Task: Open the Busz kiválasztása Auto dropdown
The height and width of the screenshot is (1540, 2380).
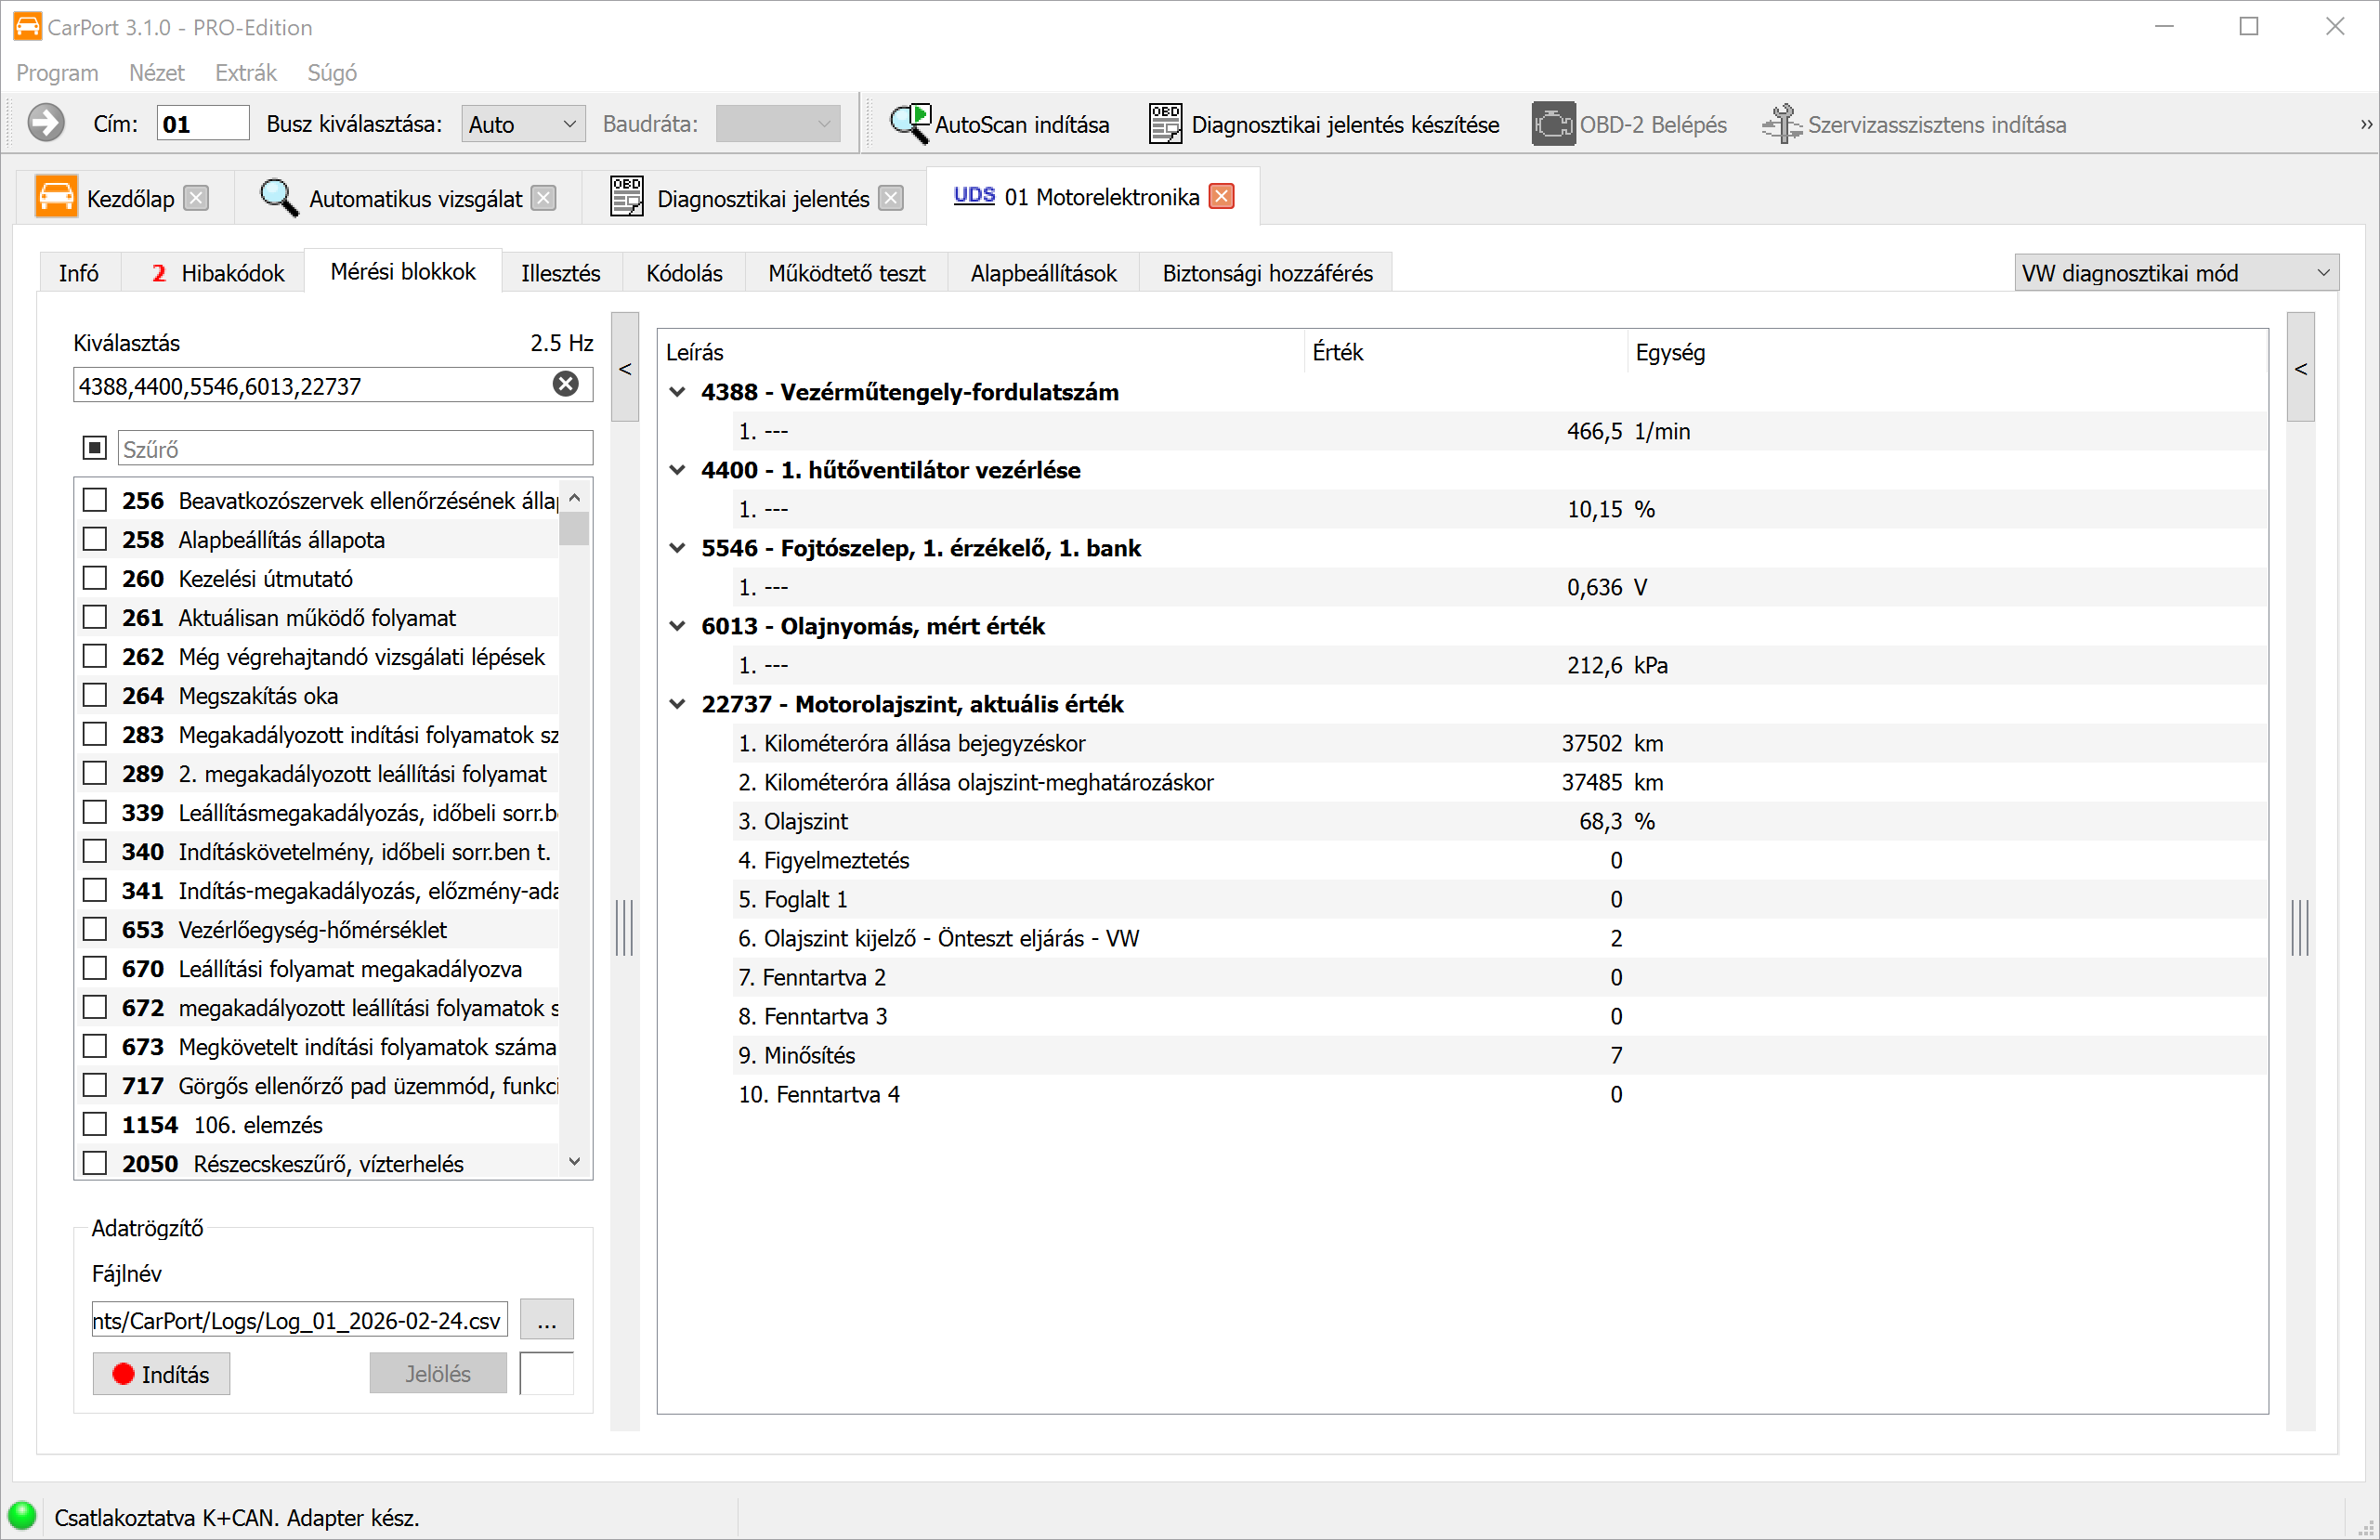Action: 522,124
